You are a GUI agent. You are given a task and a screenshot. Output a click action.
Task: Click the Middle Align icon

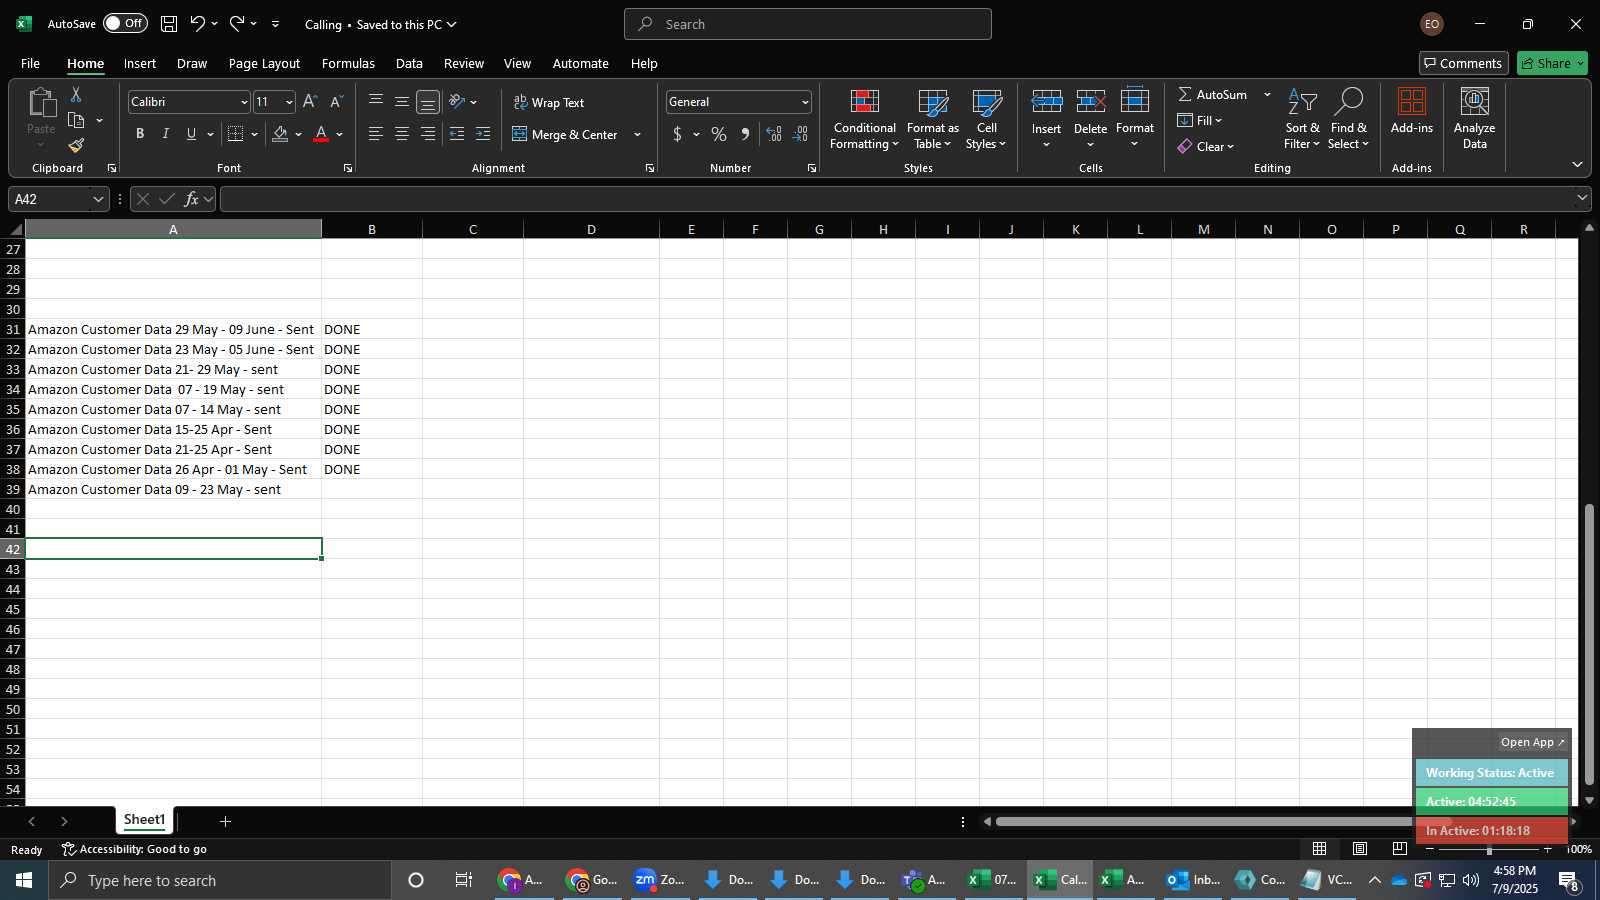click(x=402, y=102)
